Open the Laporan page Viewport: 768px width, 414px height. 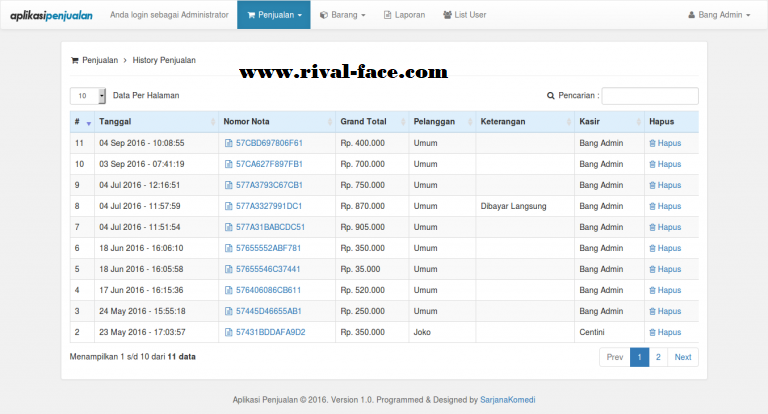(404, 15)
